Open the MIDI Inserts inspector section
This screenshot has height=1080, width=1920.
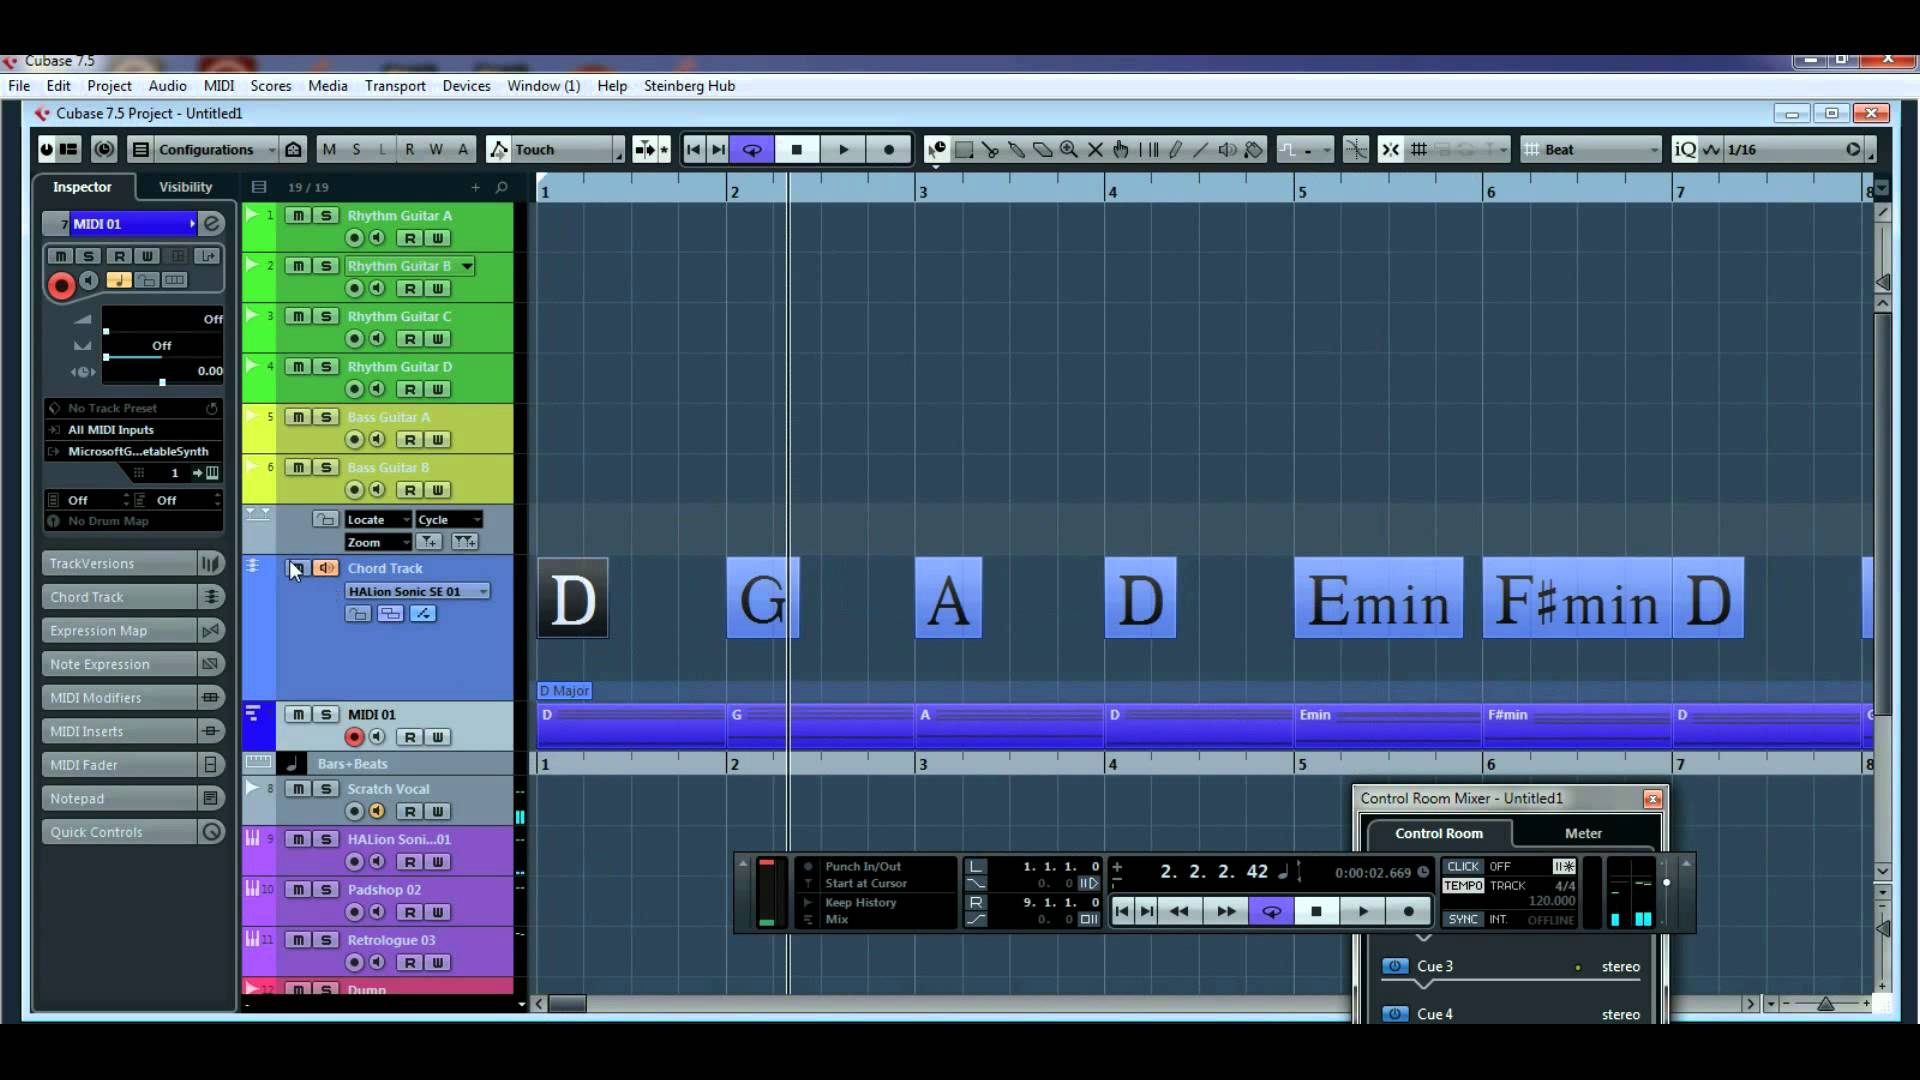pyautogui.click(x=119, y=732)
